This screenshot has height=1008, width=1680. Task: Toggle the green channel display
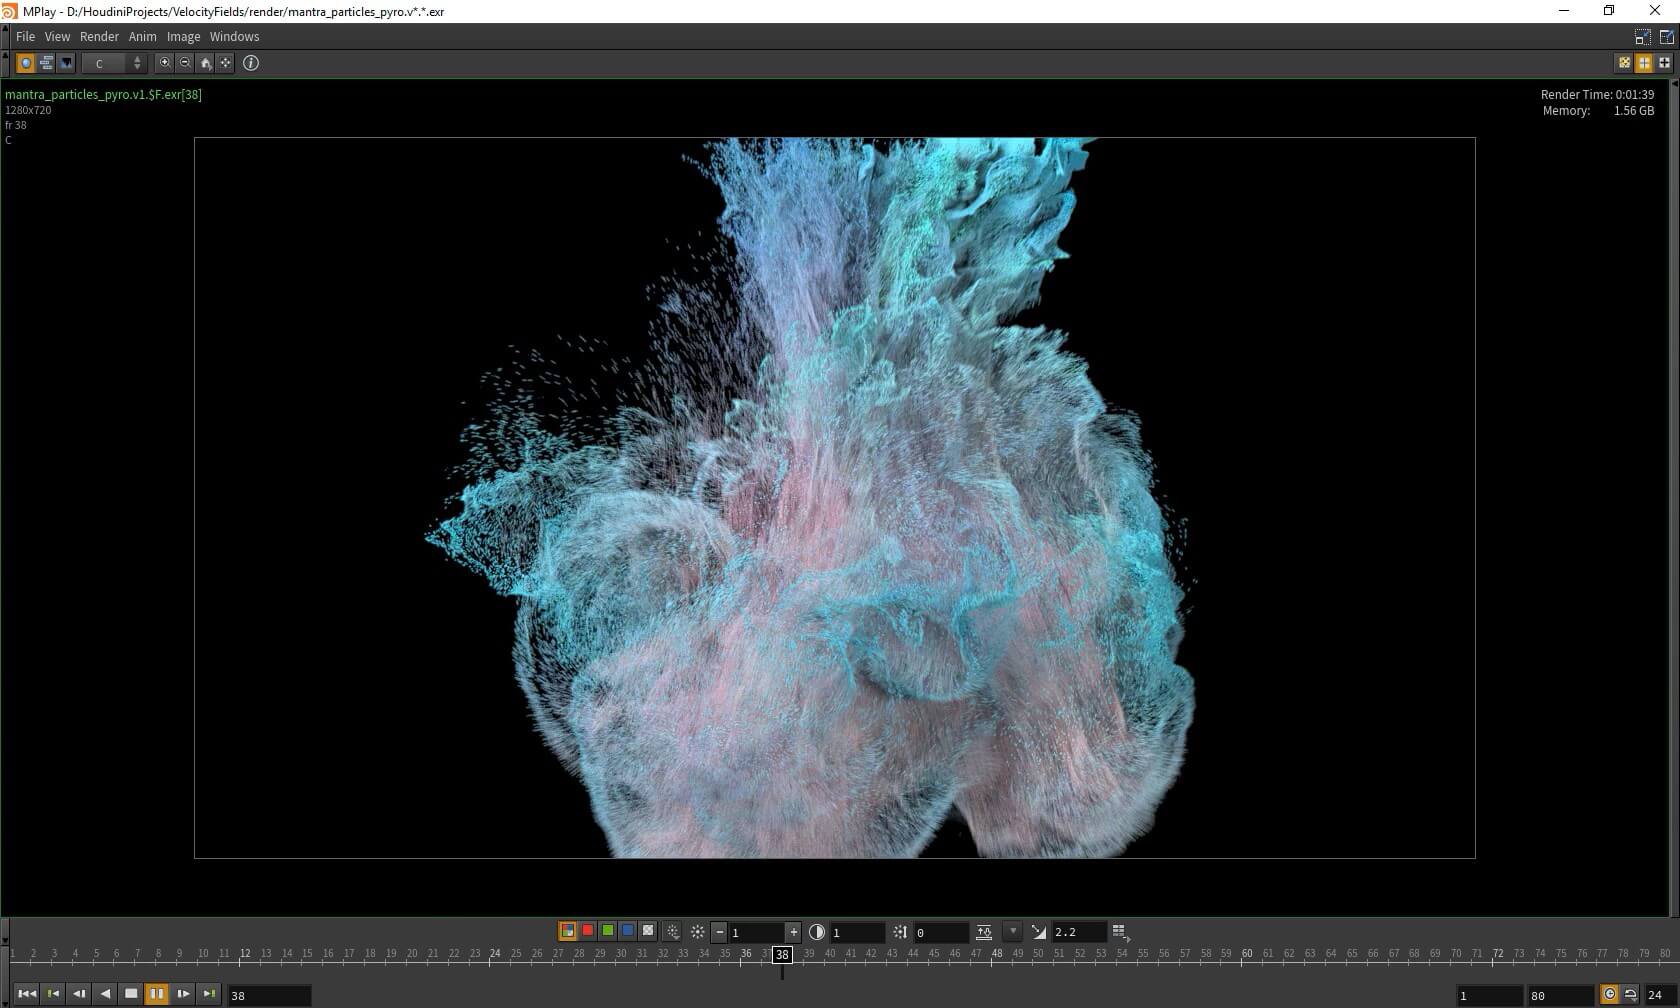[608, 931]
